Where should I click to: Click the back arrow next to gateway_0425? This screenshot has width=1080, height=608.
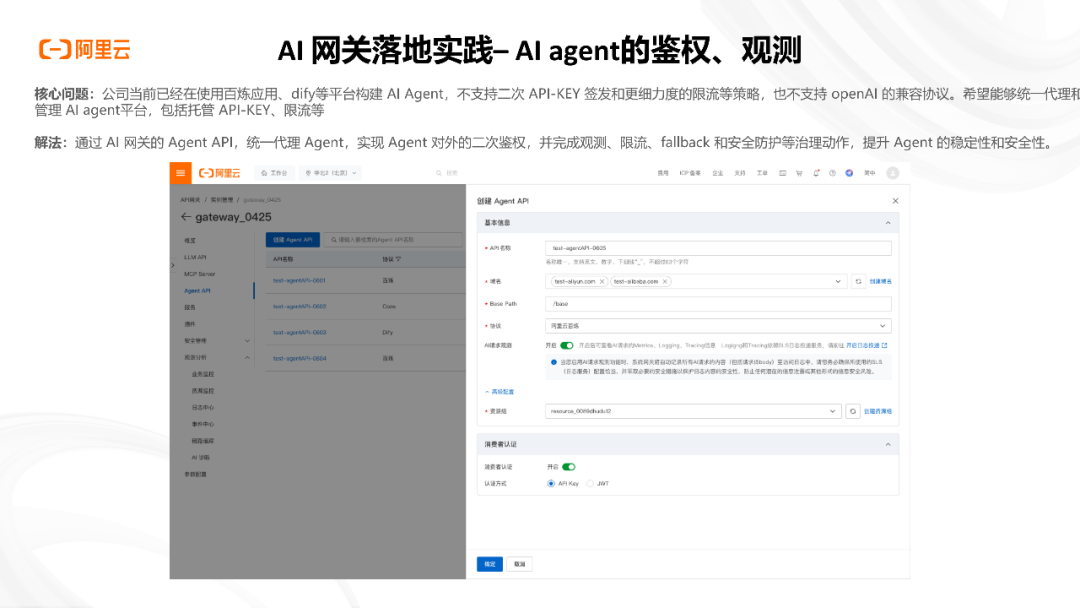[186, 215]
